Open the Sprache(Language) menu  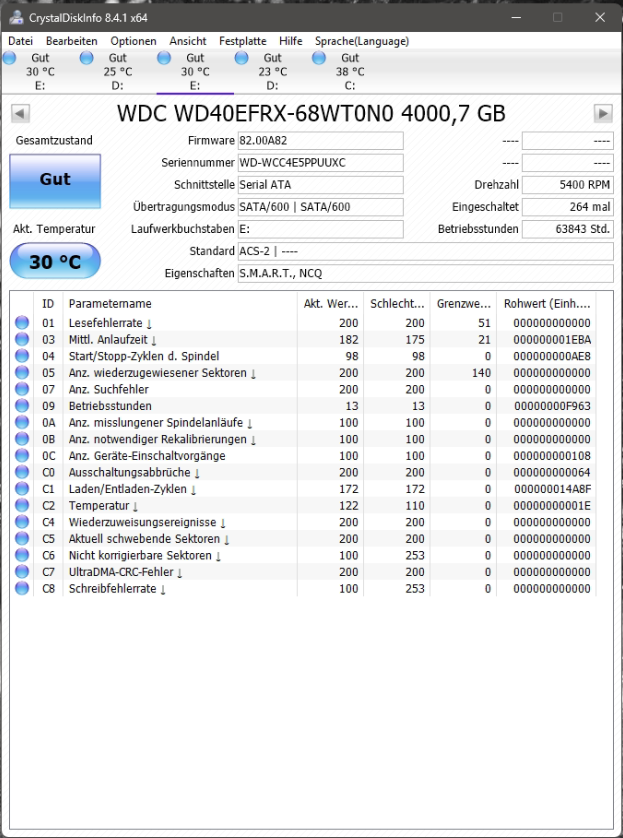[362, 41]
